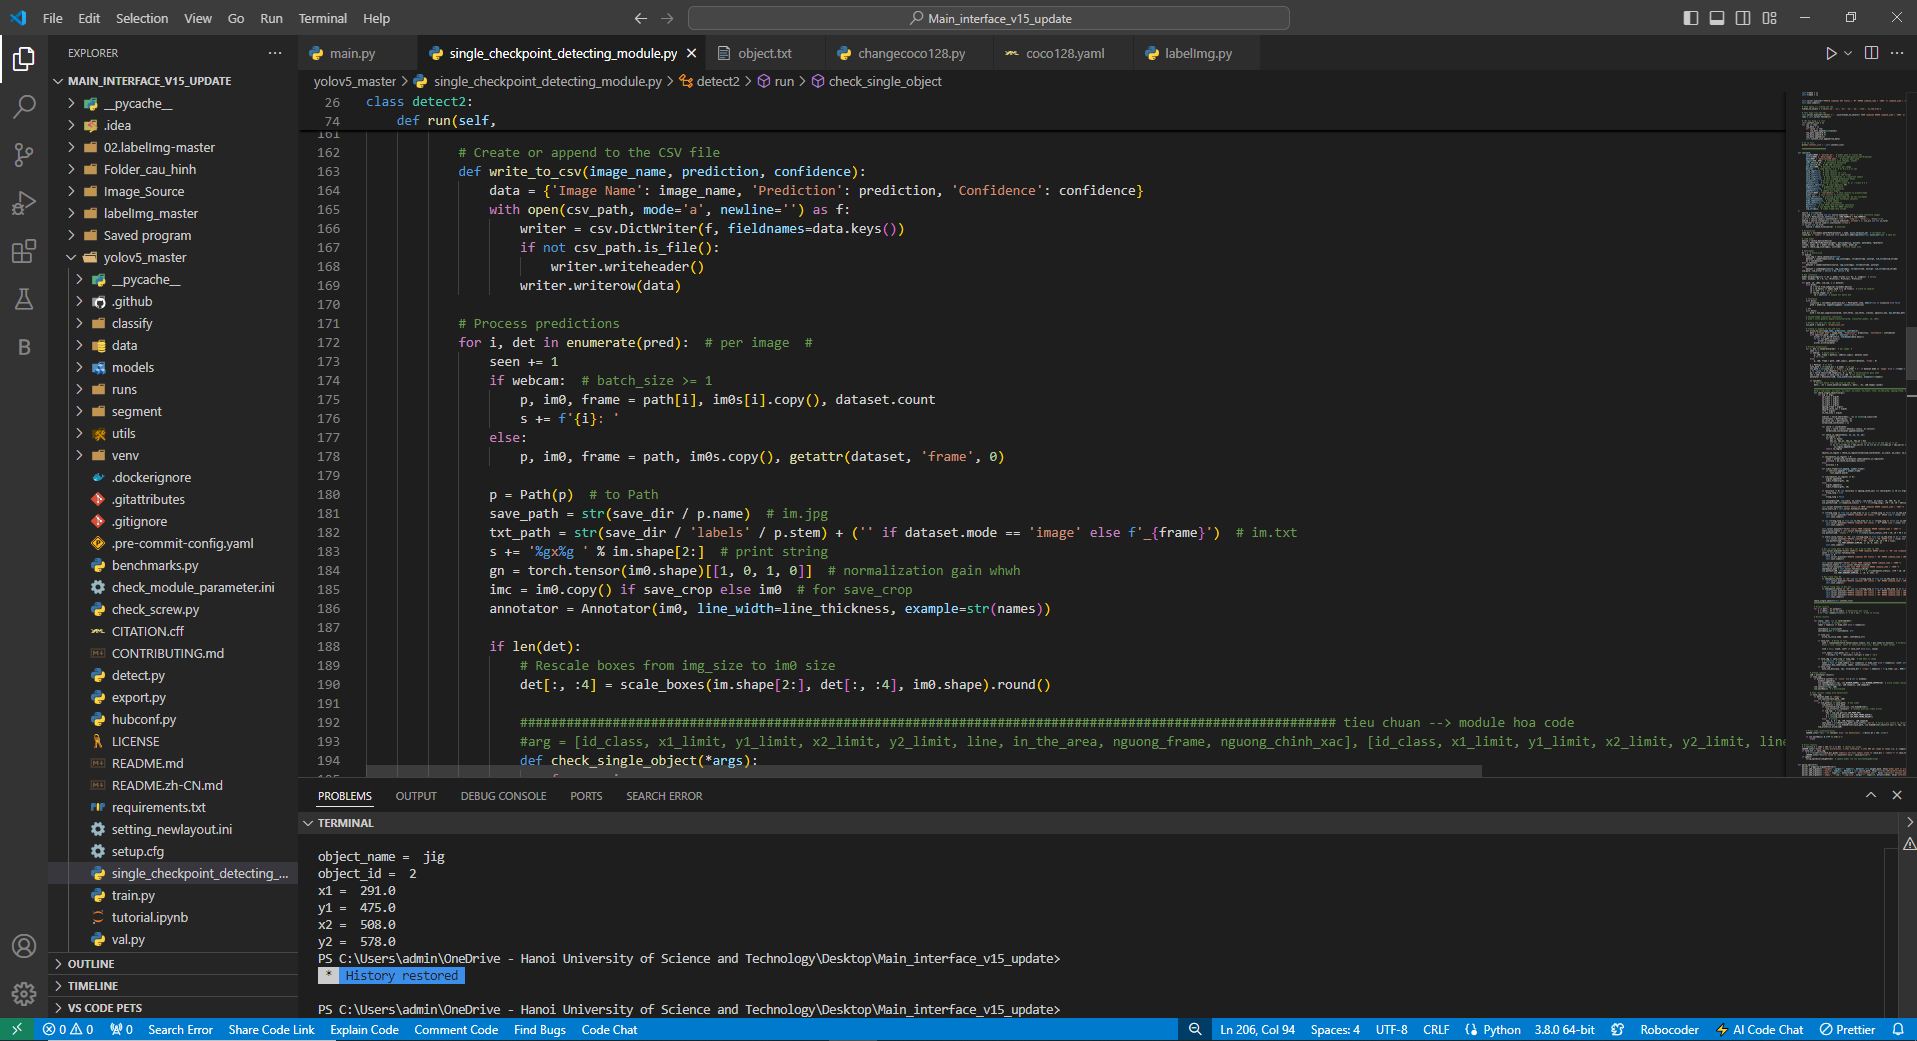
Task: Switch to the DEBUG CONSOLE panel tab
Action: [x=503, y=796]
